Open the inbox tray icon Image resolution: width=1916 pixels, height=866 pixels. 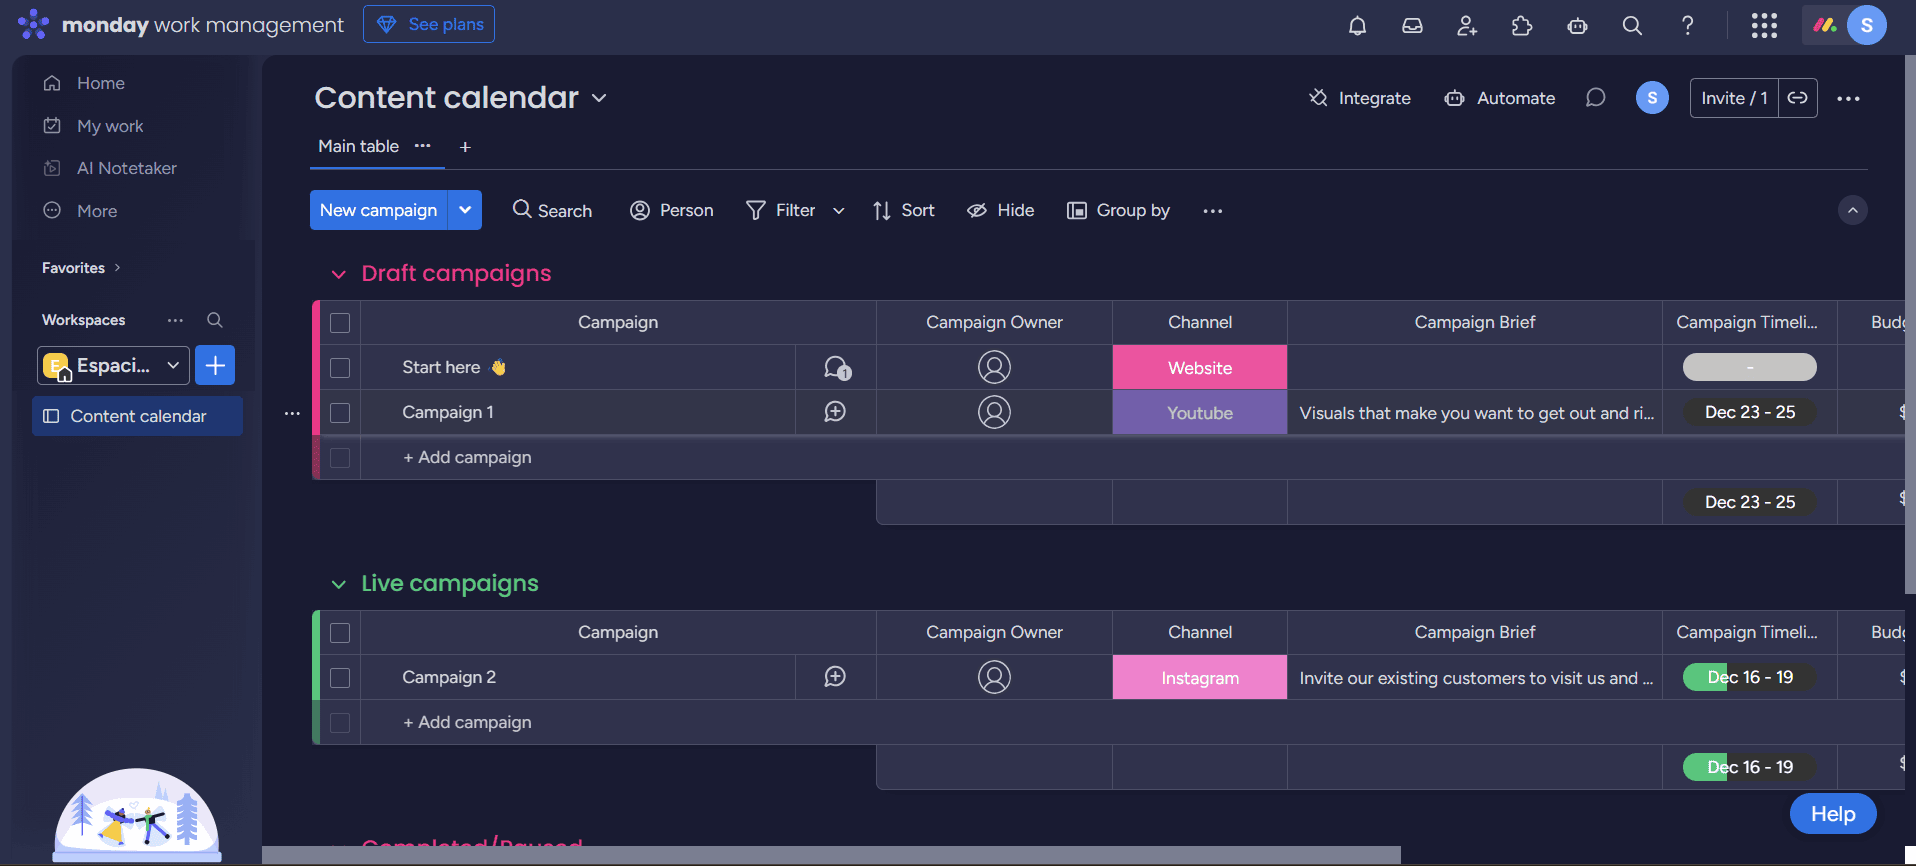pyautogui.click(x=1412, y=26)
